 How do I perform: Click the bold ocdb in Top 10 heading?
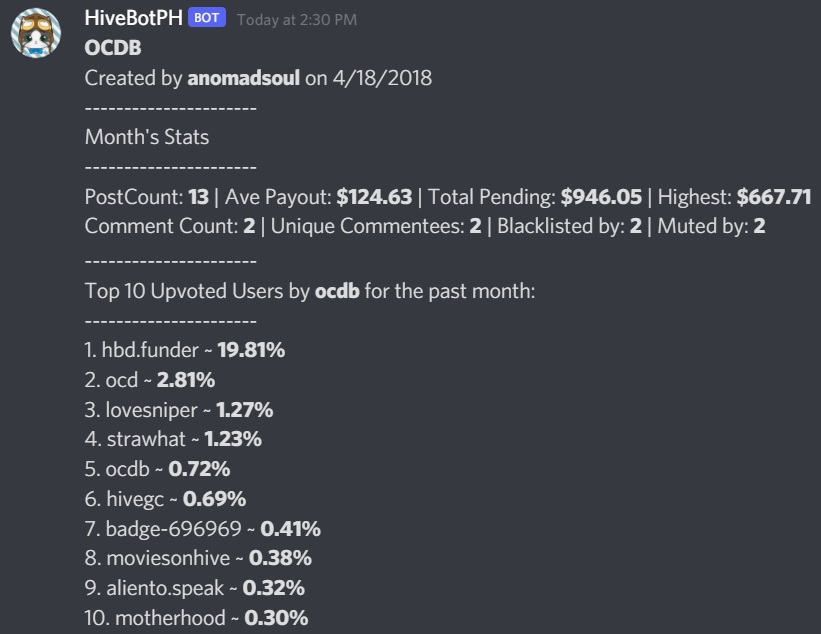337,291
